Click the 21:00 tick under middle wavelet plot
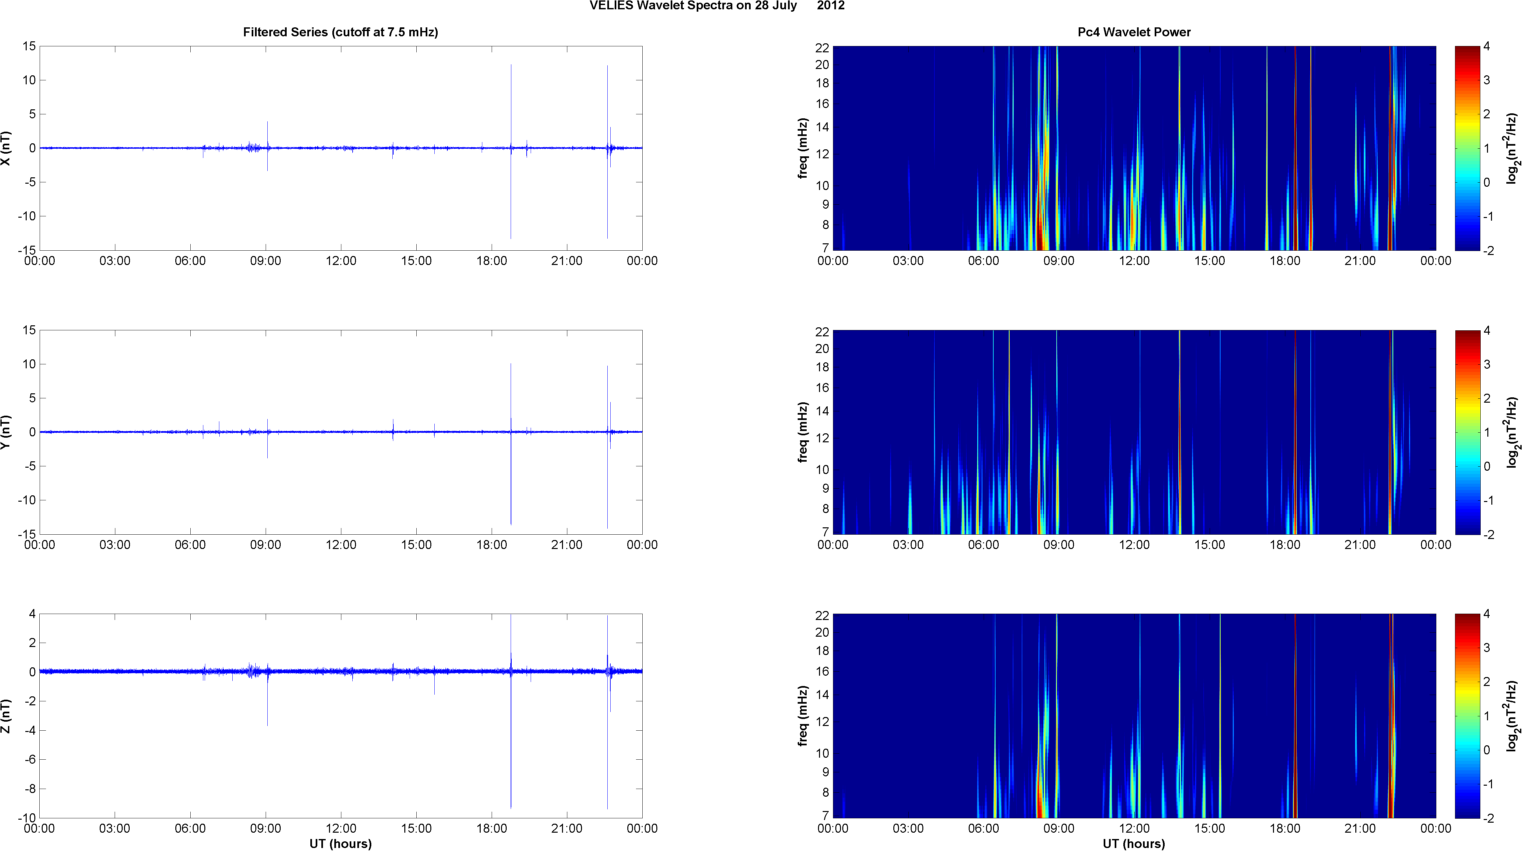Viewport: 1522px width, 851px height. click(1360, 545)
